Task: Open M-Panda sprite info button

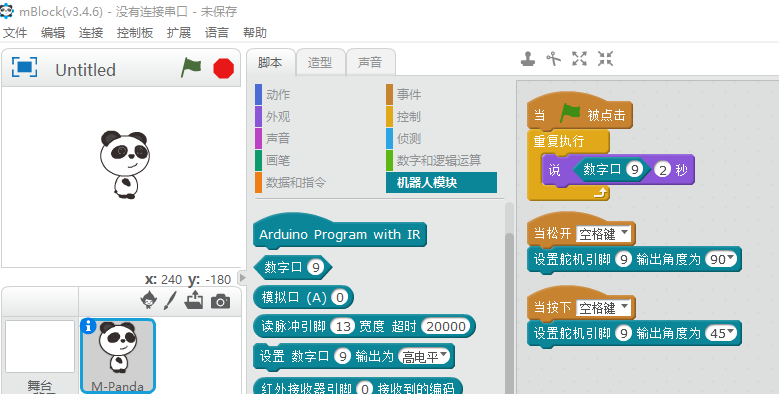Action: click(x=88, y=326)
